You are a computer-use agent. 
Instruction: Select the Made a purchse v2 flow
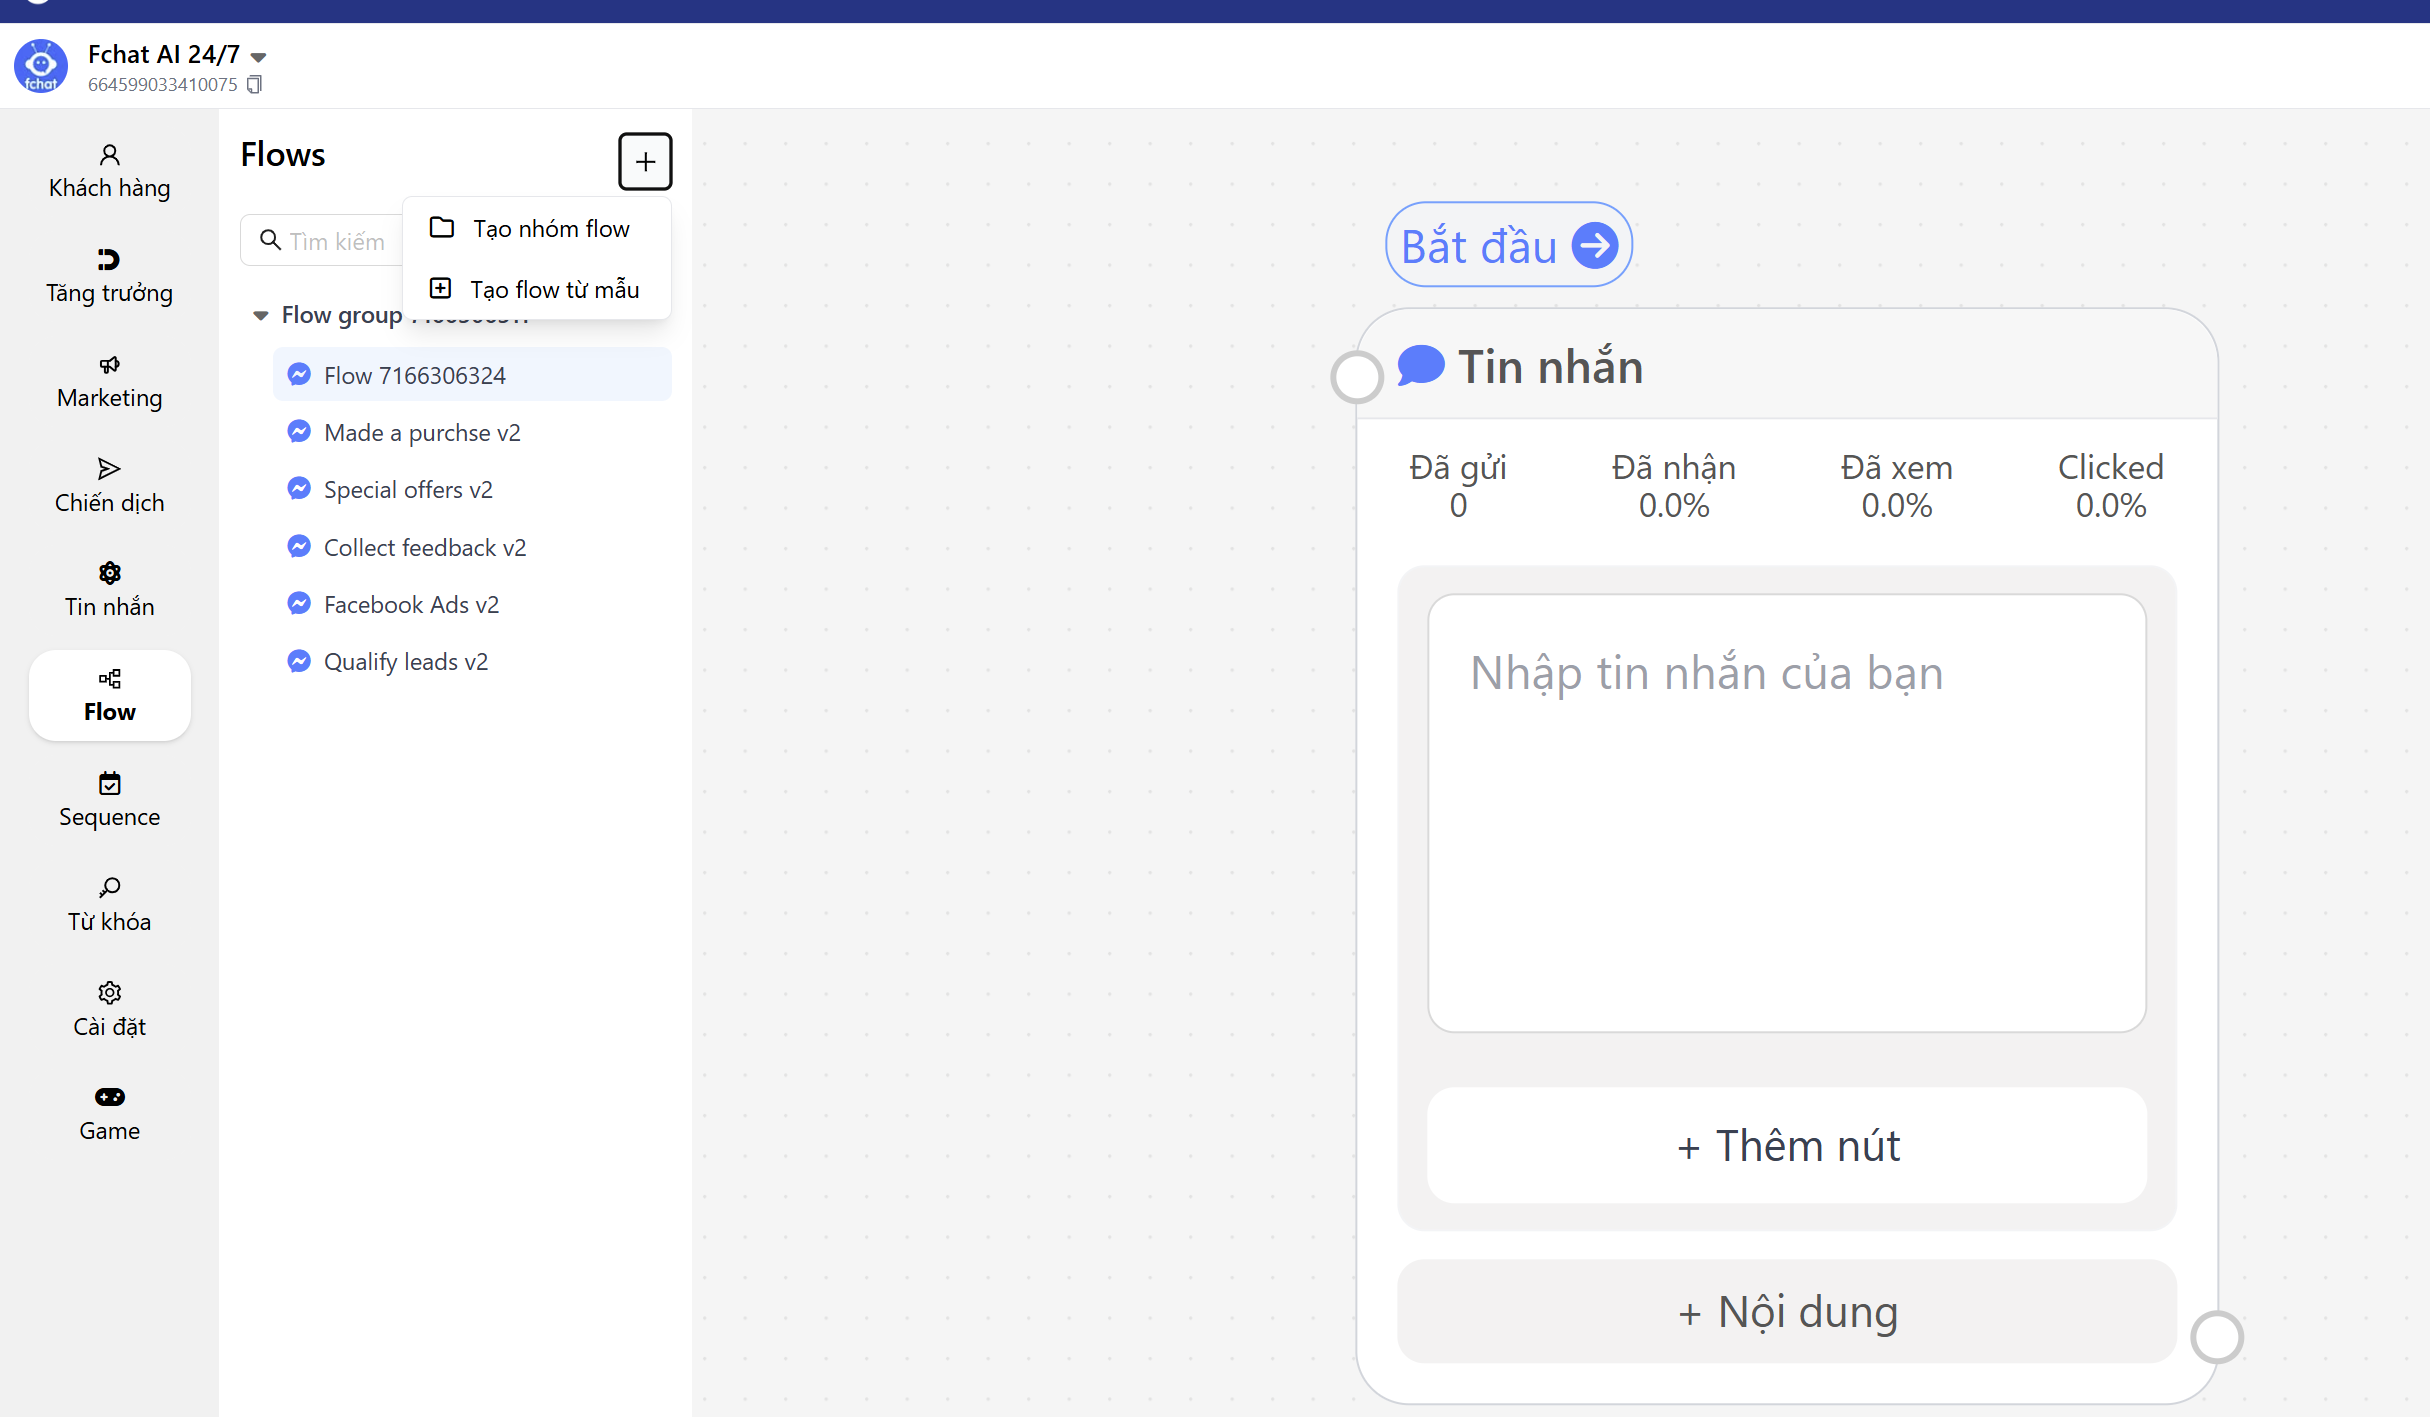click(x=422, y=433)
